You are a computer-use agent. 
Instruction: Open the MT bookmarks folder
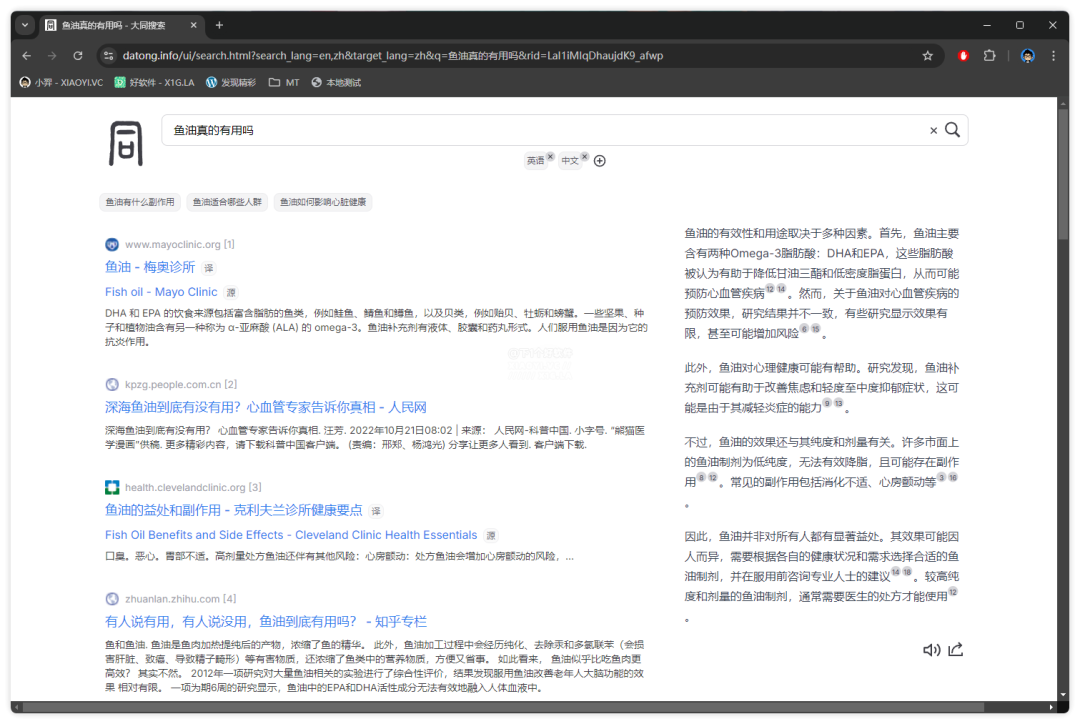tap(284, 82)
